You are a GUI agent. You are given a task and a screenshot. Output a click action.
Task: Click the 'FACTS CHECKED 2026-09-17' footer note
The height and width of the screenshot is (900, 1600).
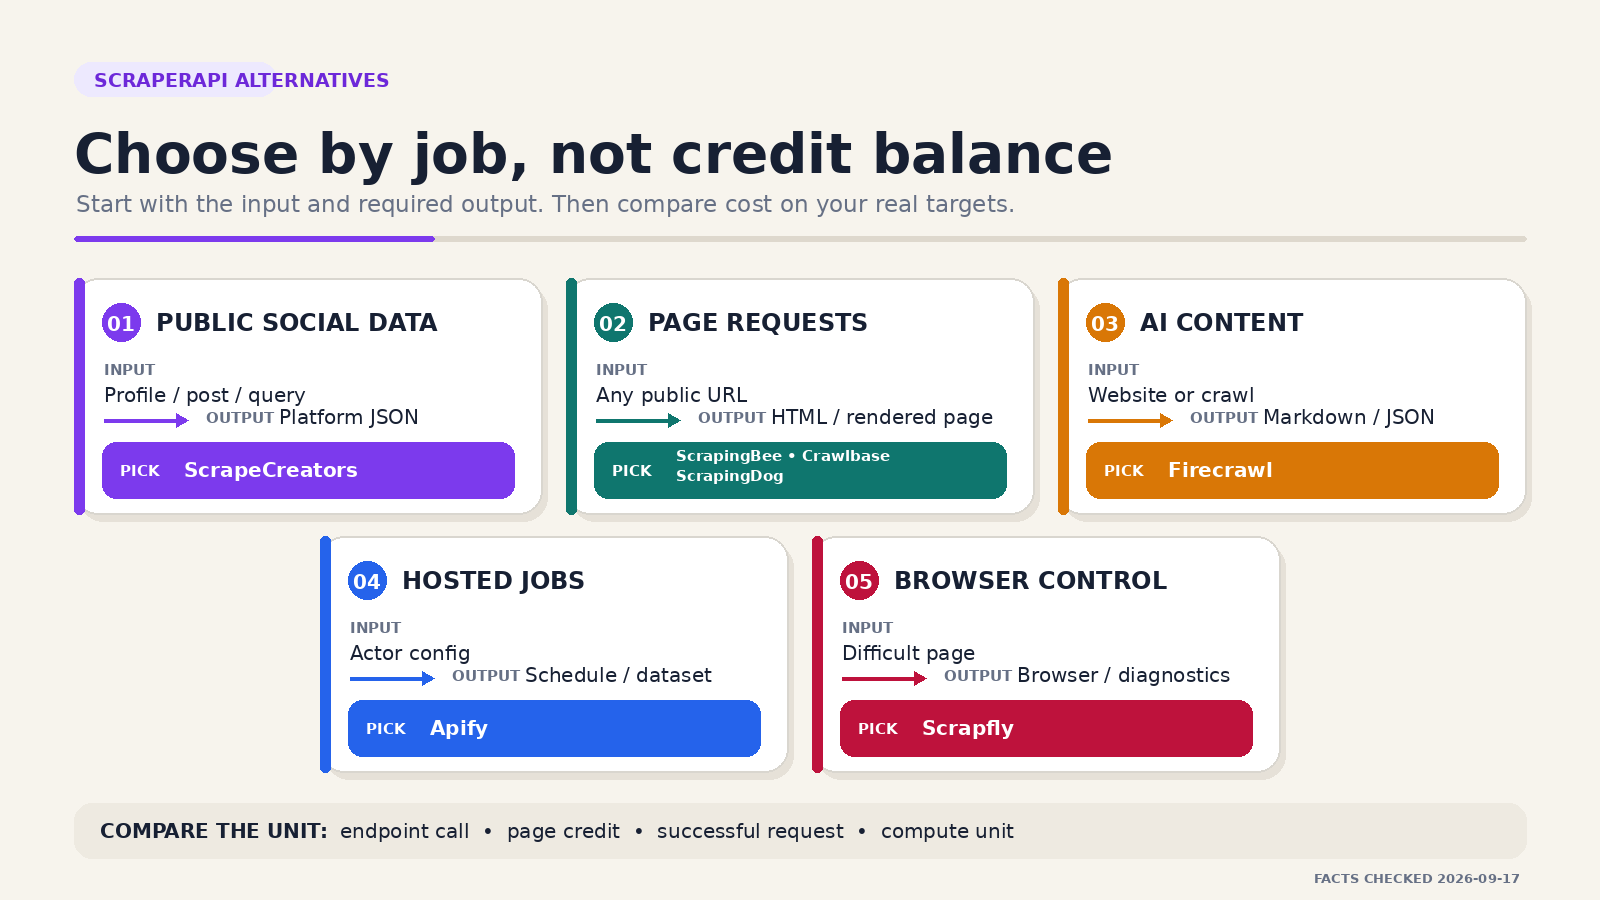click(x=1417, y=879)
